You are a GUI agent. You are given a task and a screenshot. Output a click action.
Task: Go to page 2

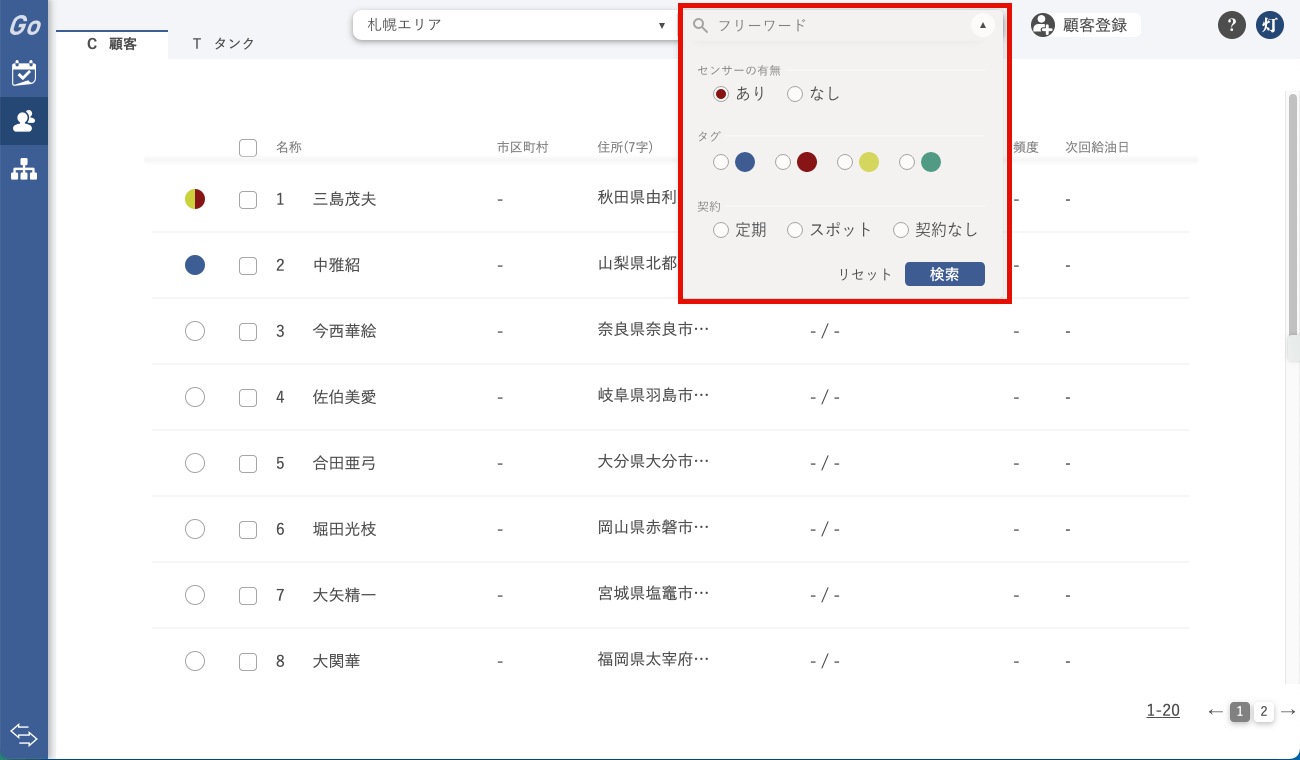point(1264,712)
